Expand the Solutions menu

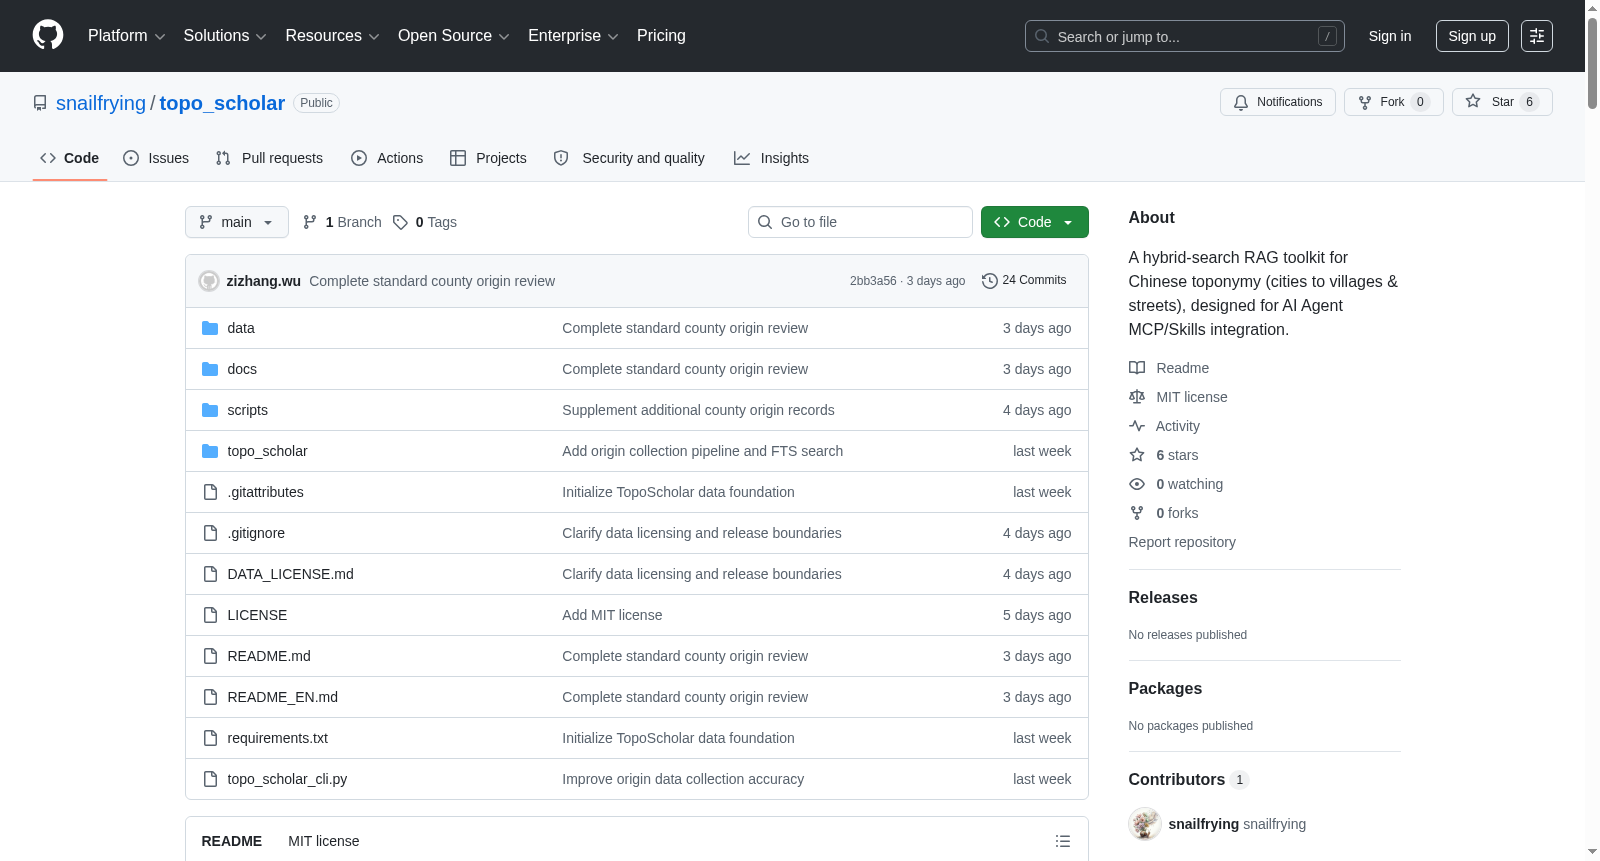tap(225, 36)
